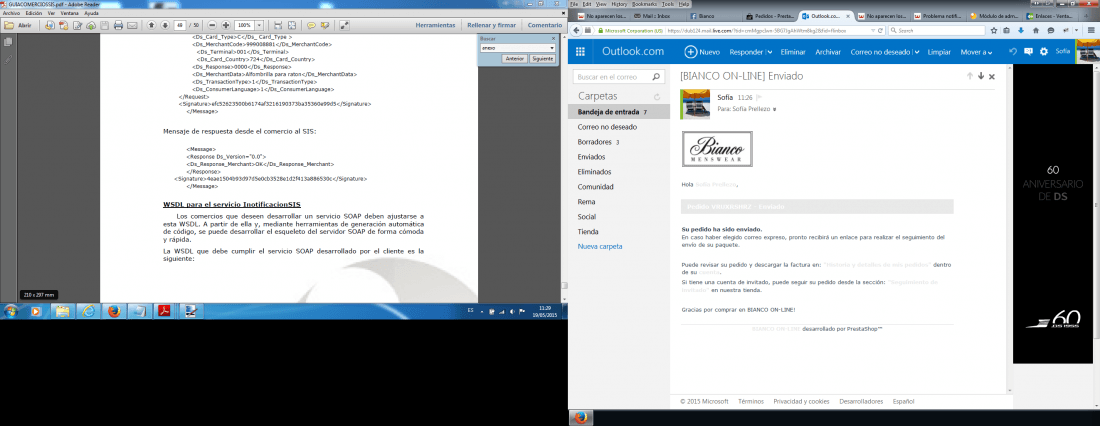
Task: Open the Buscar search field dropdown arrow
Action: [x=552, y=48]
